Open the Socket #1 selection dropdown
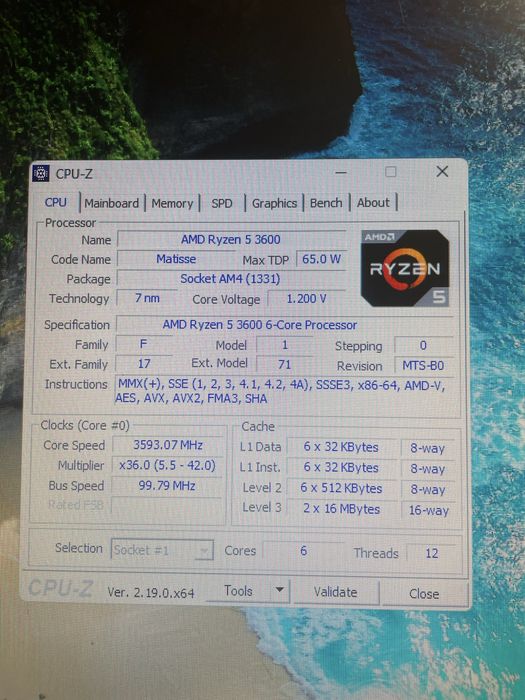 click(162, 550)
